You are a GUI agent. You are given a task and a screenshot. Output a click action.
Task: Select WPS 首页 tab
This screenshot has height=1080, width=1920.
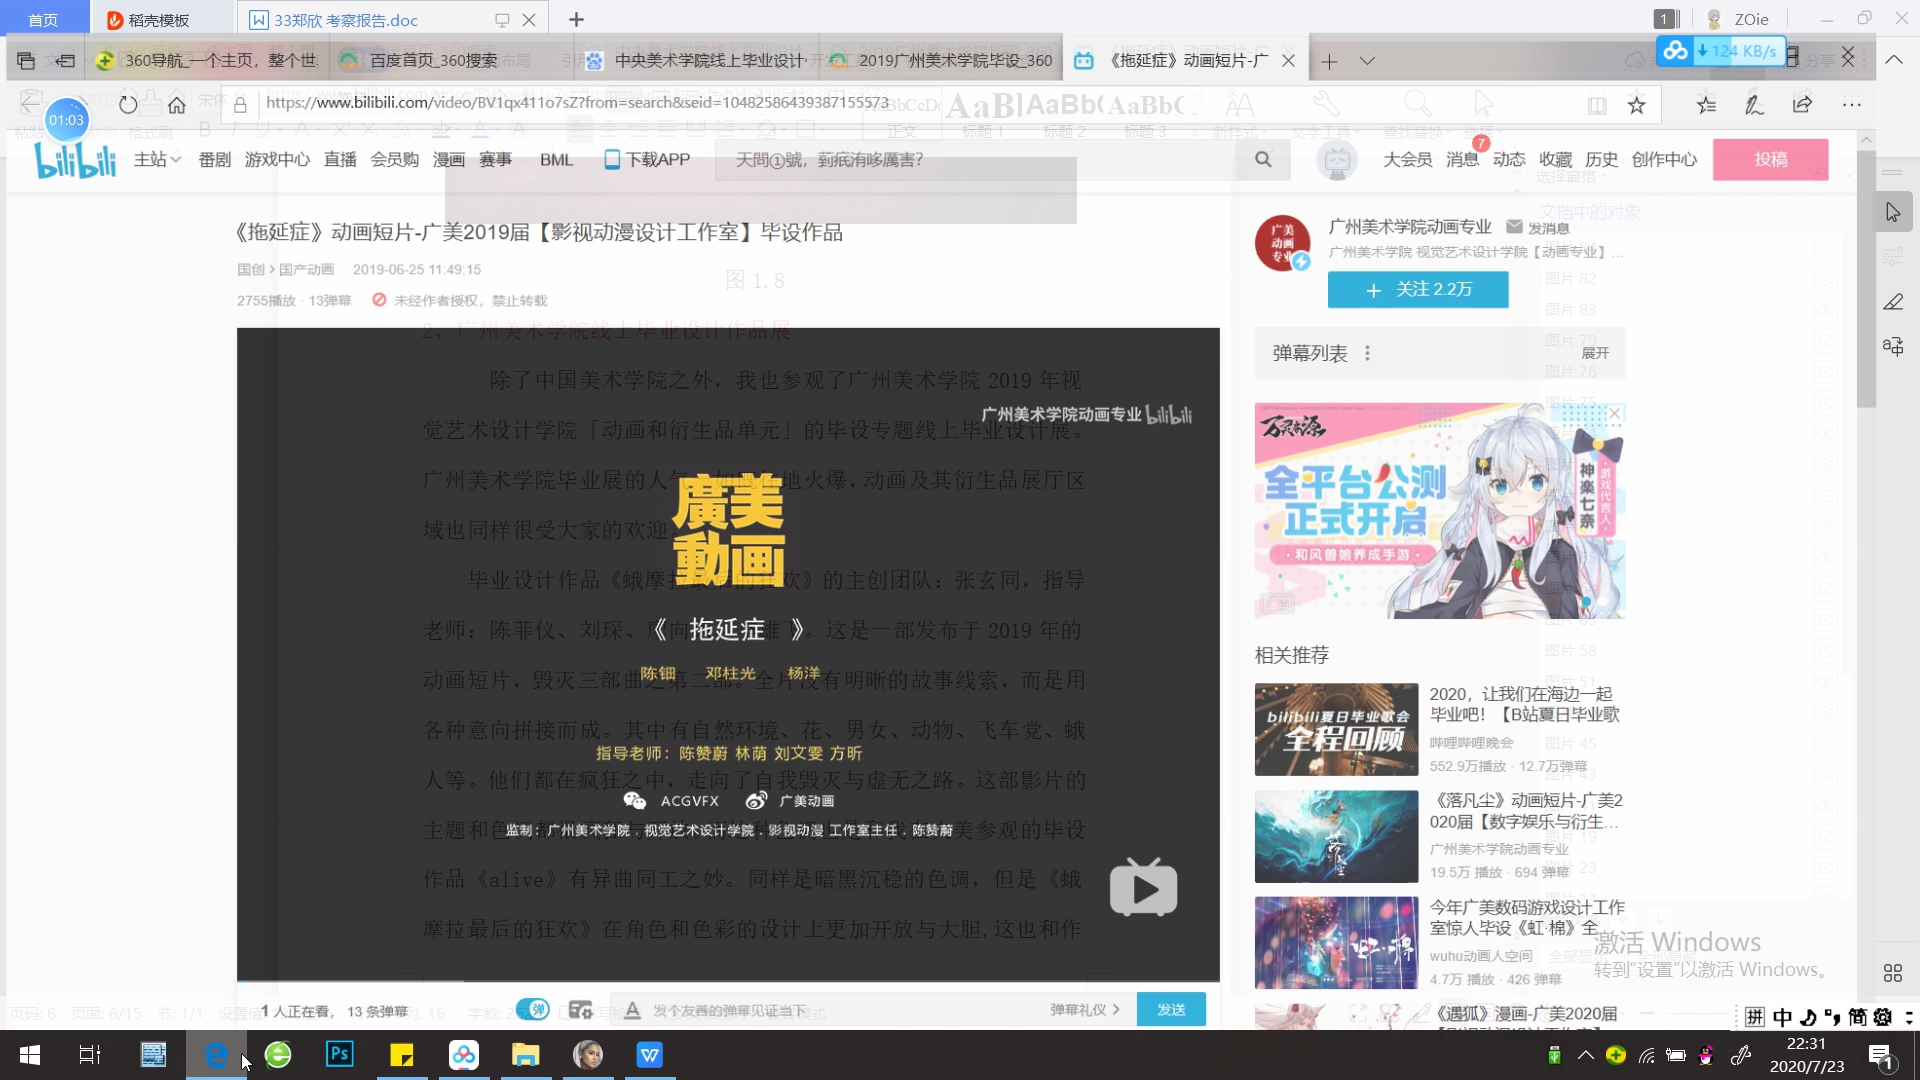pos(43,20)
